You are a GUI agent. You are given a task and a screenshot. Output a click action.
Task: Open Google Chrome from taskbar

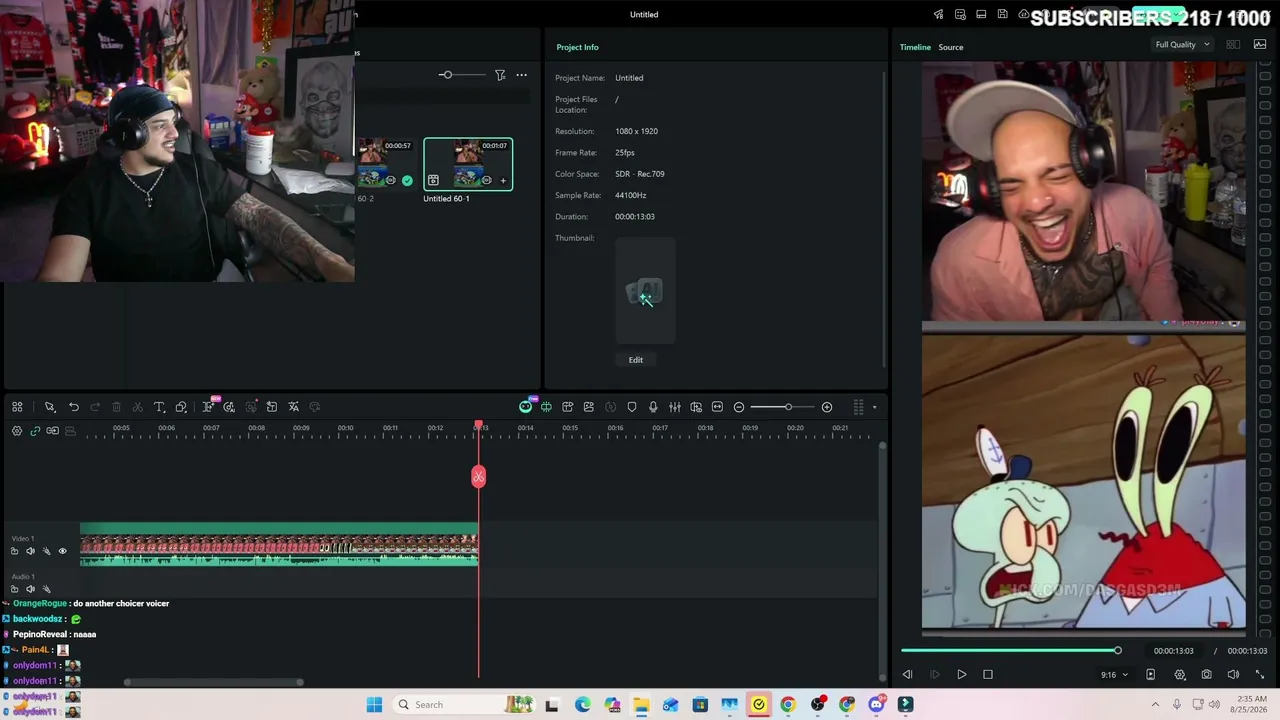[x=788, y=705]
